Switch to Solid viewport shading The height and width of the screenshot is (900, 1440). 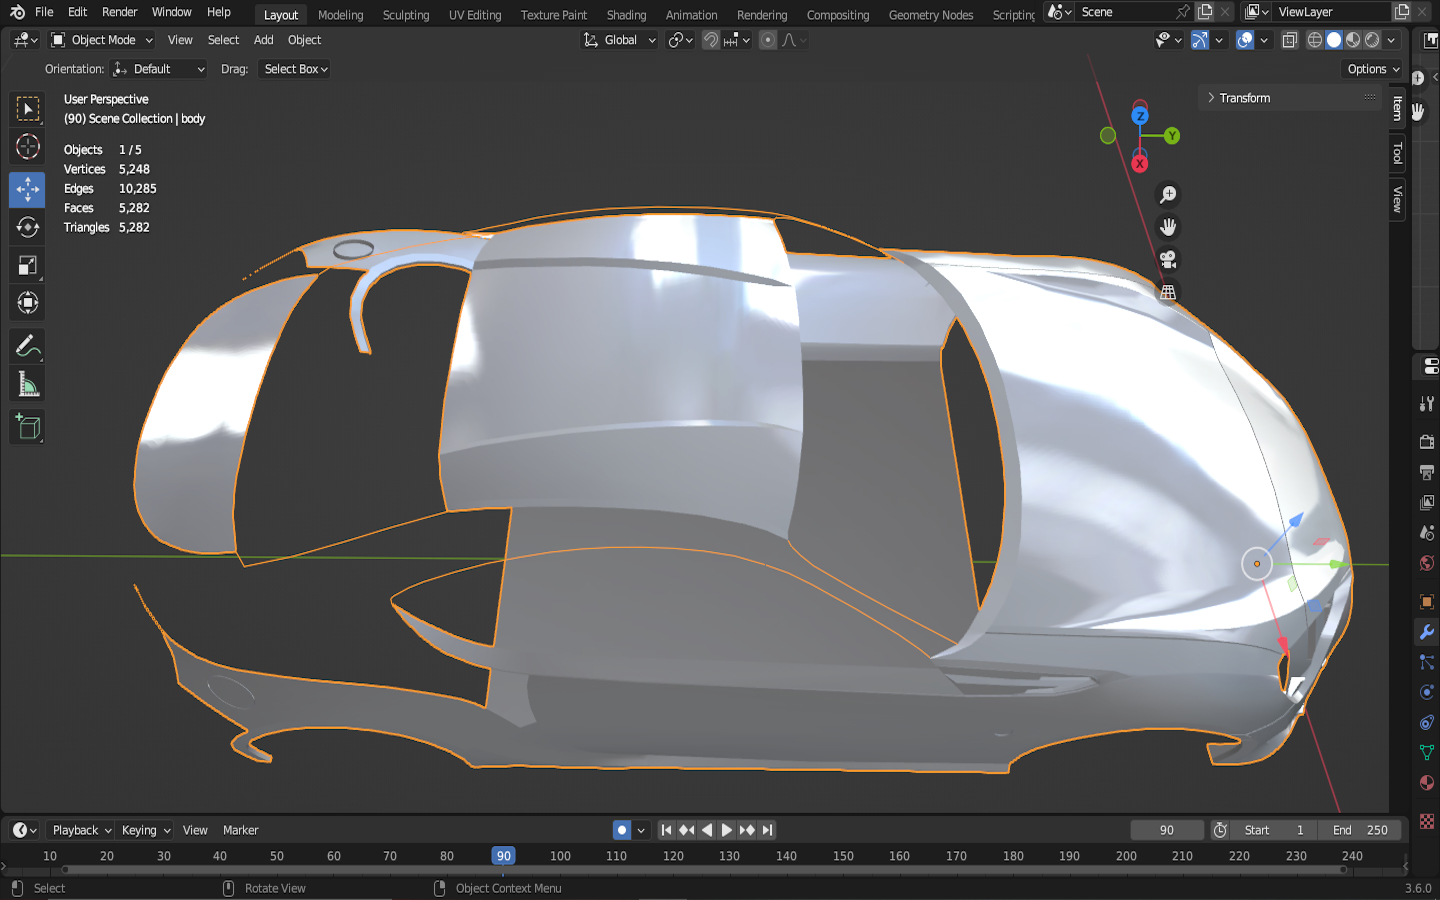(x=1334, y=40)
